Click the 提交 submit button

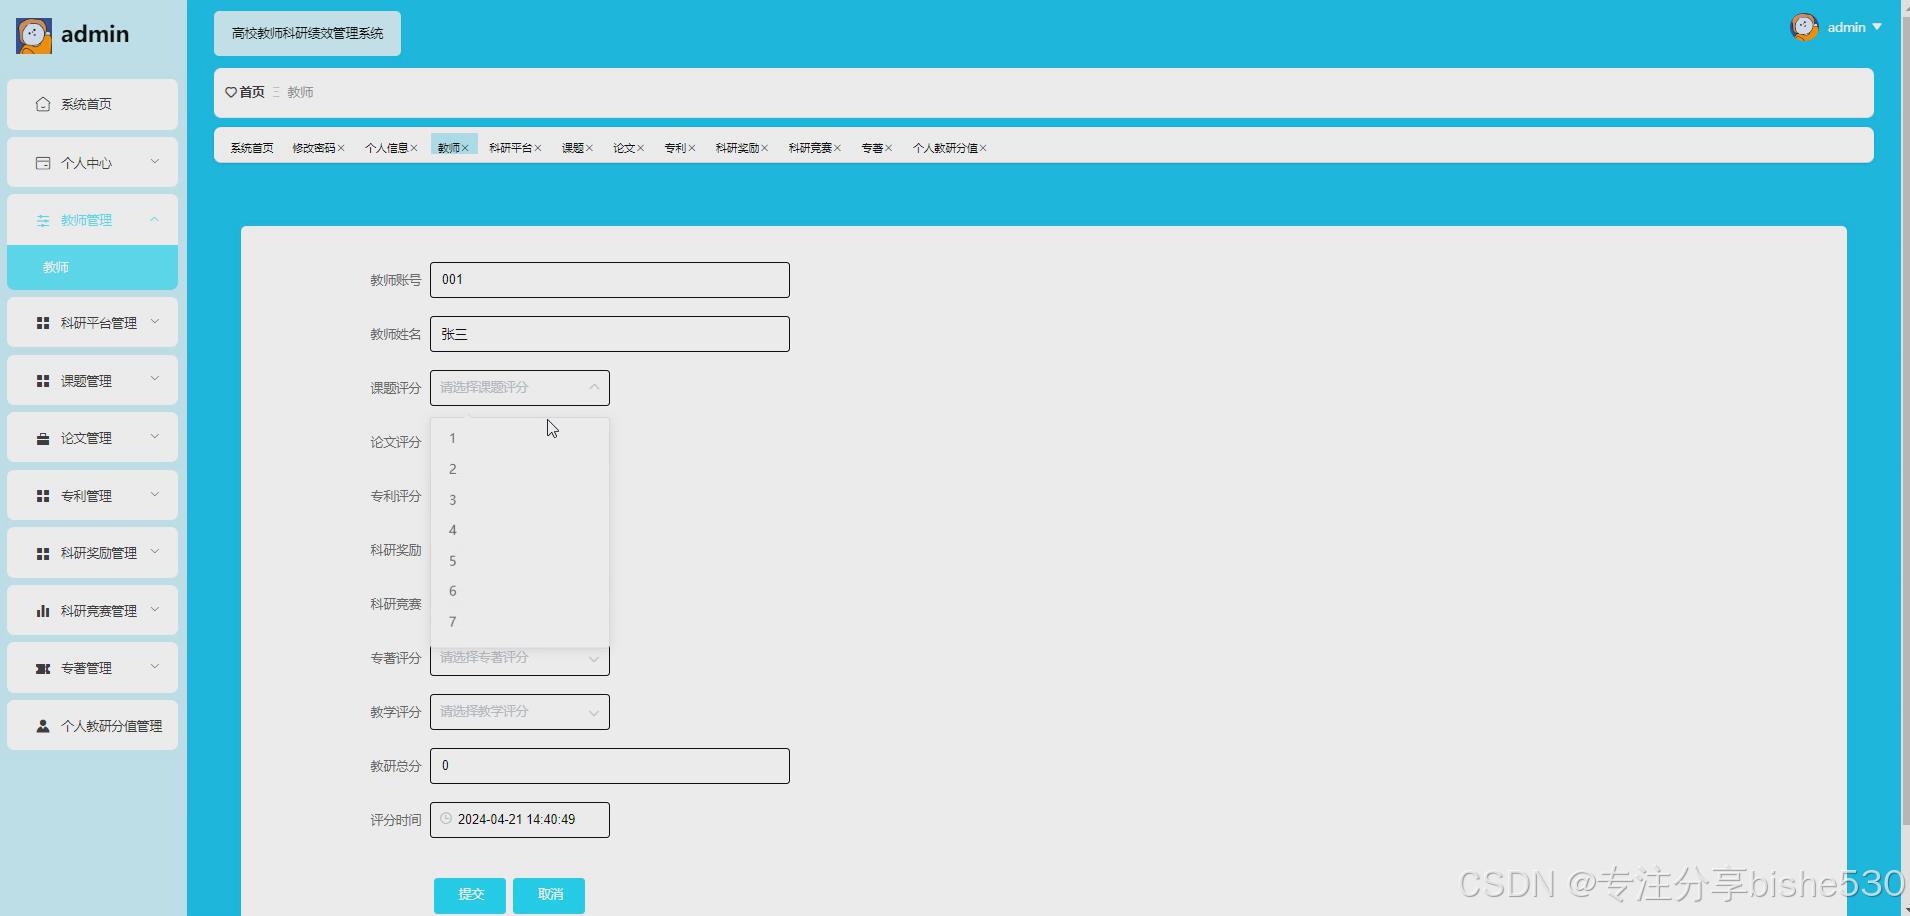click(470, 895)
